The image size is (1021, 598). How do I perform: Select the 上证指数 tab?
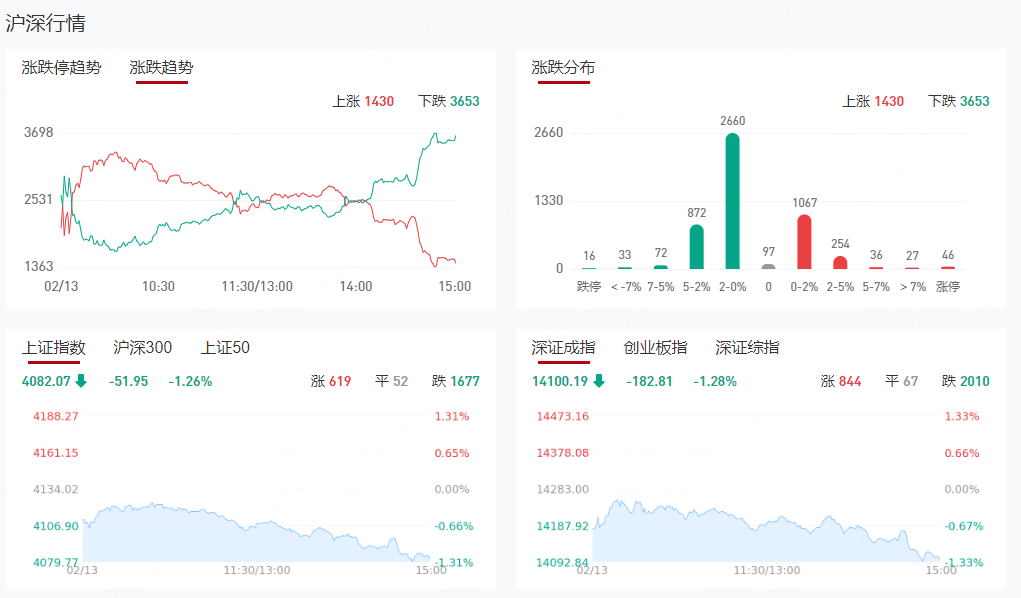click(x=54, y=348)
